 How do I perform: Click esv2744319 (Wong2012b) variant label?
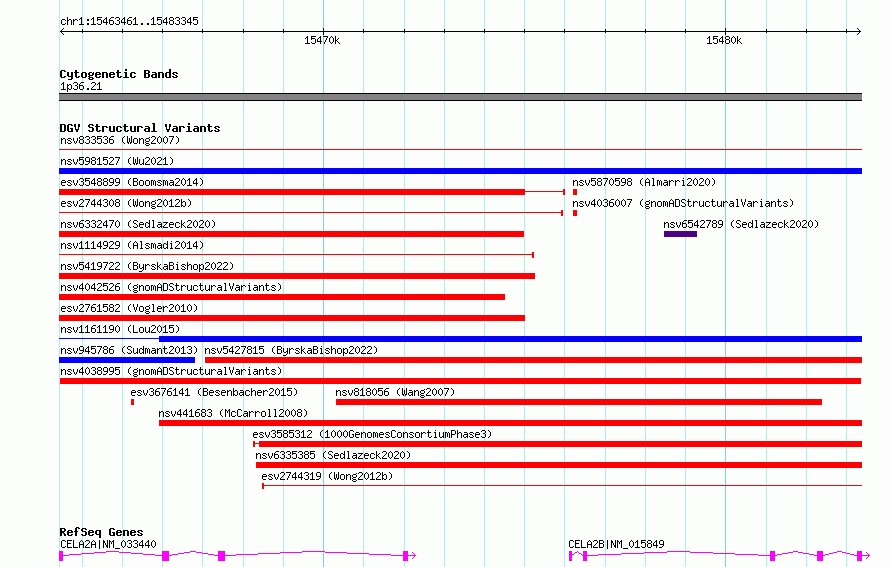click(327, 476)
